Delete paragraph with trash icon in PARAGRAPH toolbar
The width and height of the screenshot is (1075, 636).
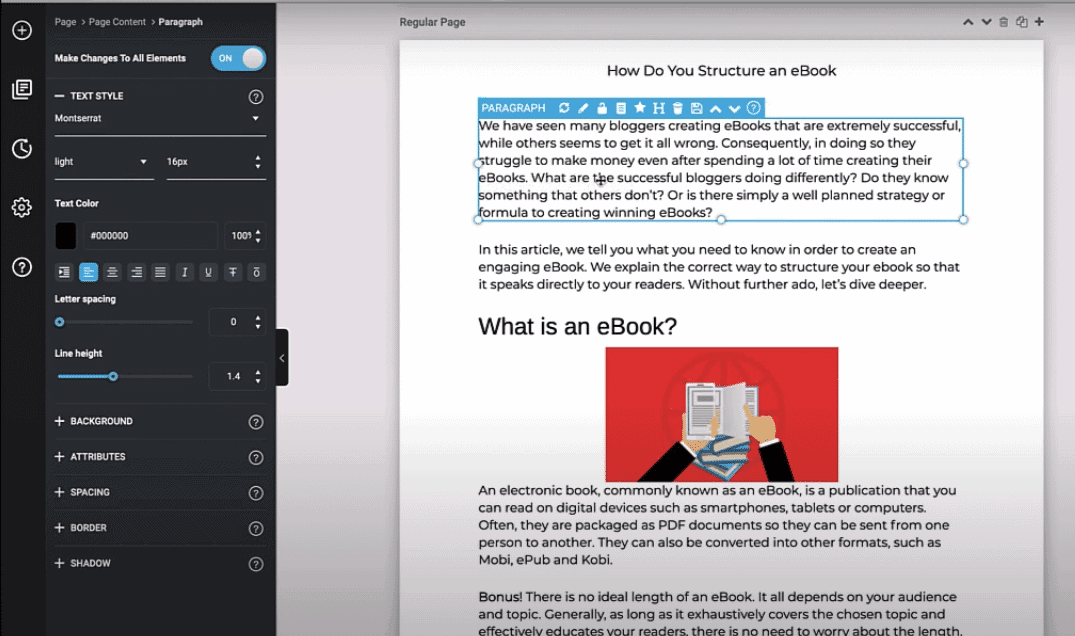coord(677,108)
